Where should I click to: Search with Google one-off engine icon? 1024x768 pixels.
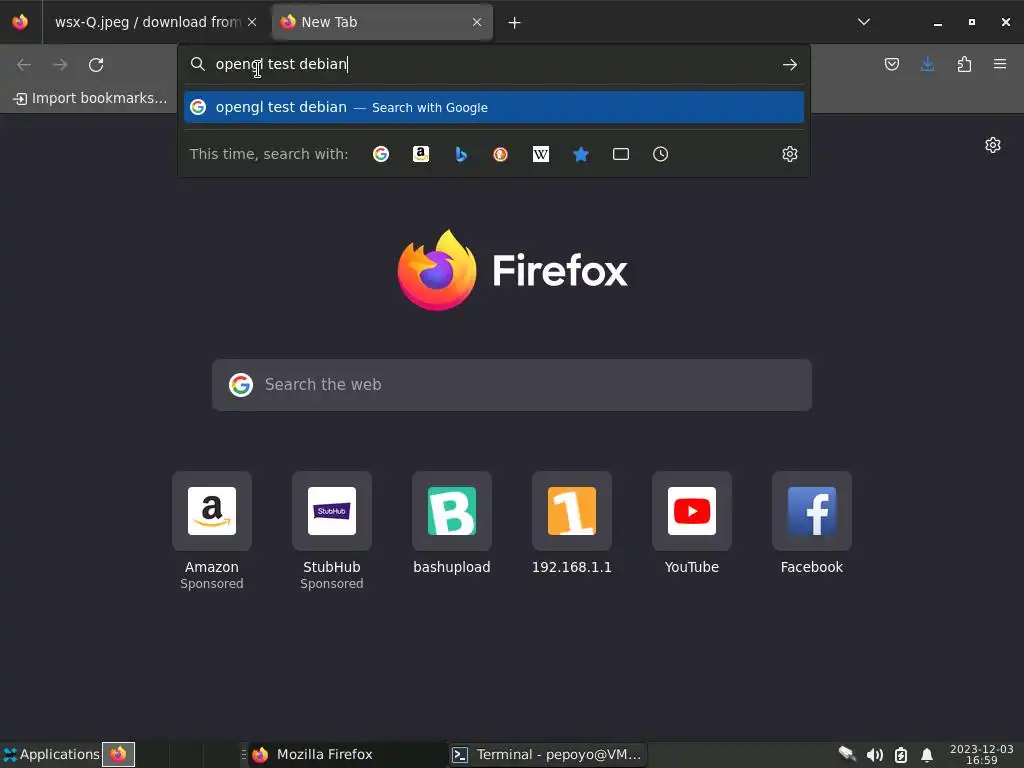pyautogui.click(x=381, y=154)
